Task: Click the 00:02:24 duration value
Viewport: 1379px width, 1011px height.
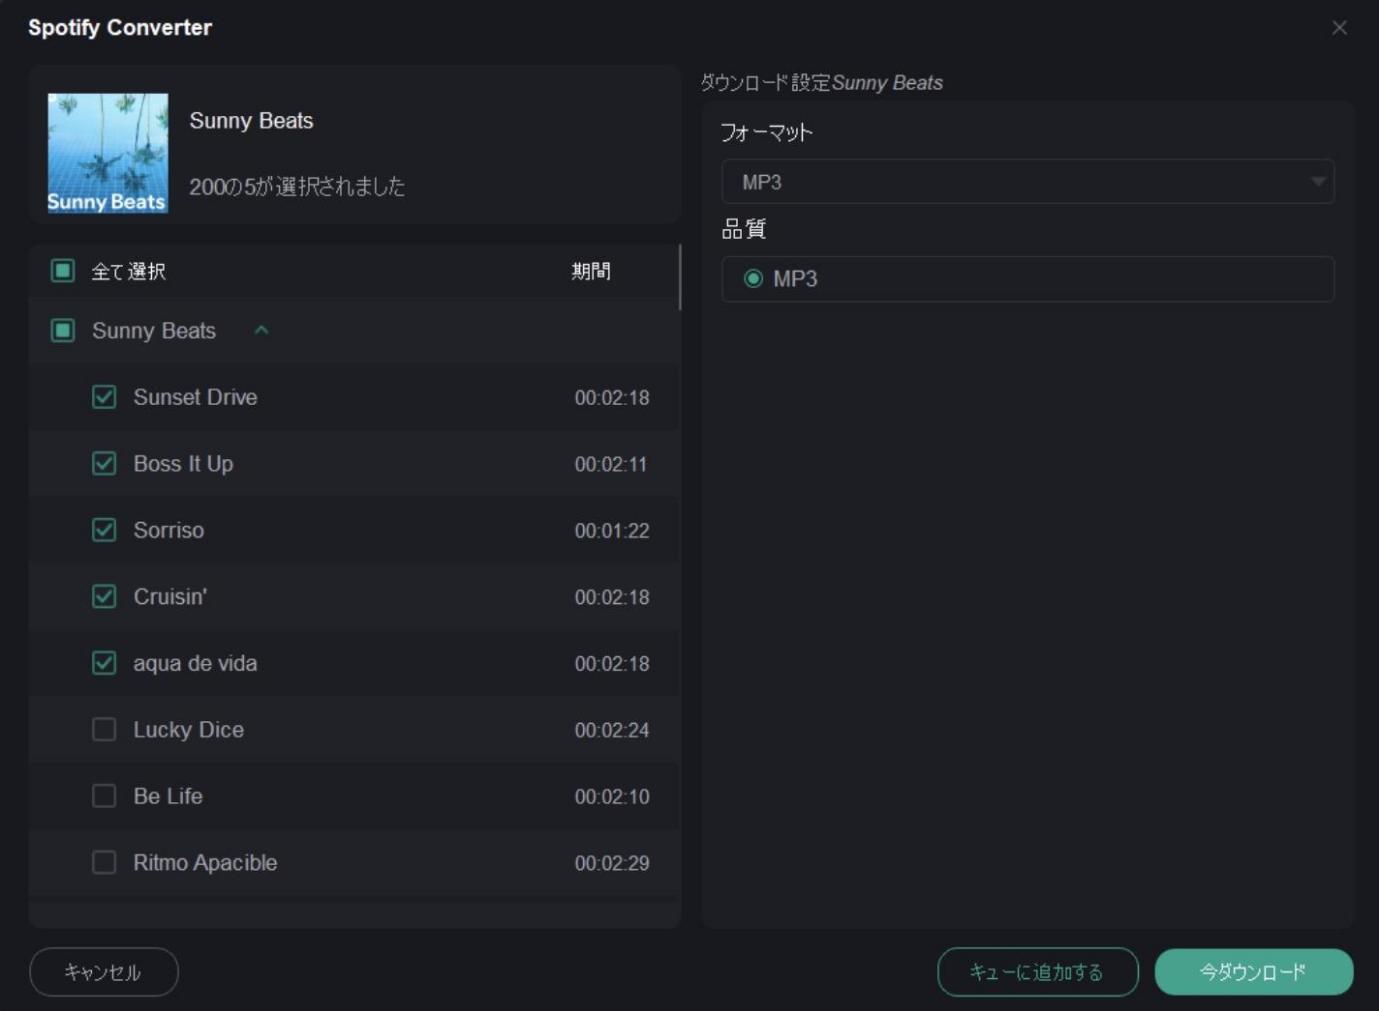Action: click(x=612, y=730)
